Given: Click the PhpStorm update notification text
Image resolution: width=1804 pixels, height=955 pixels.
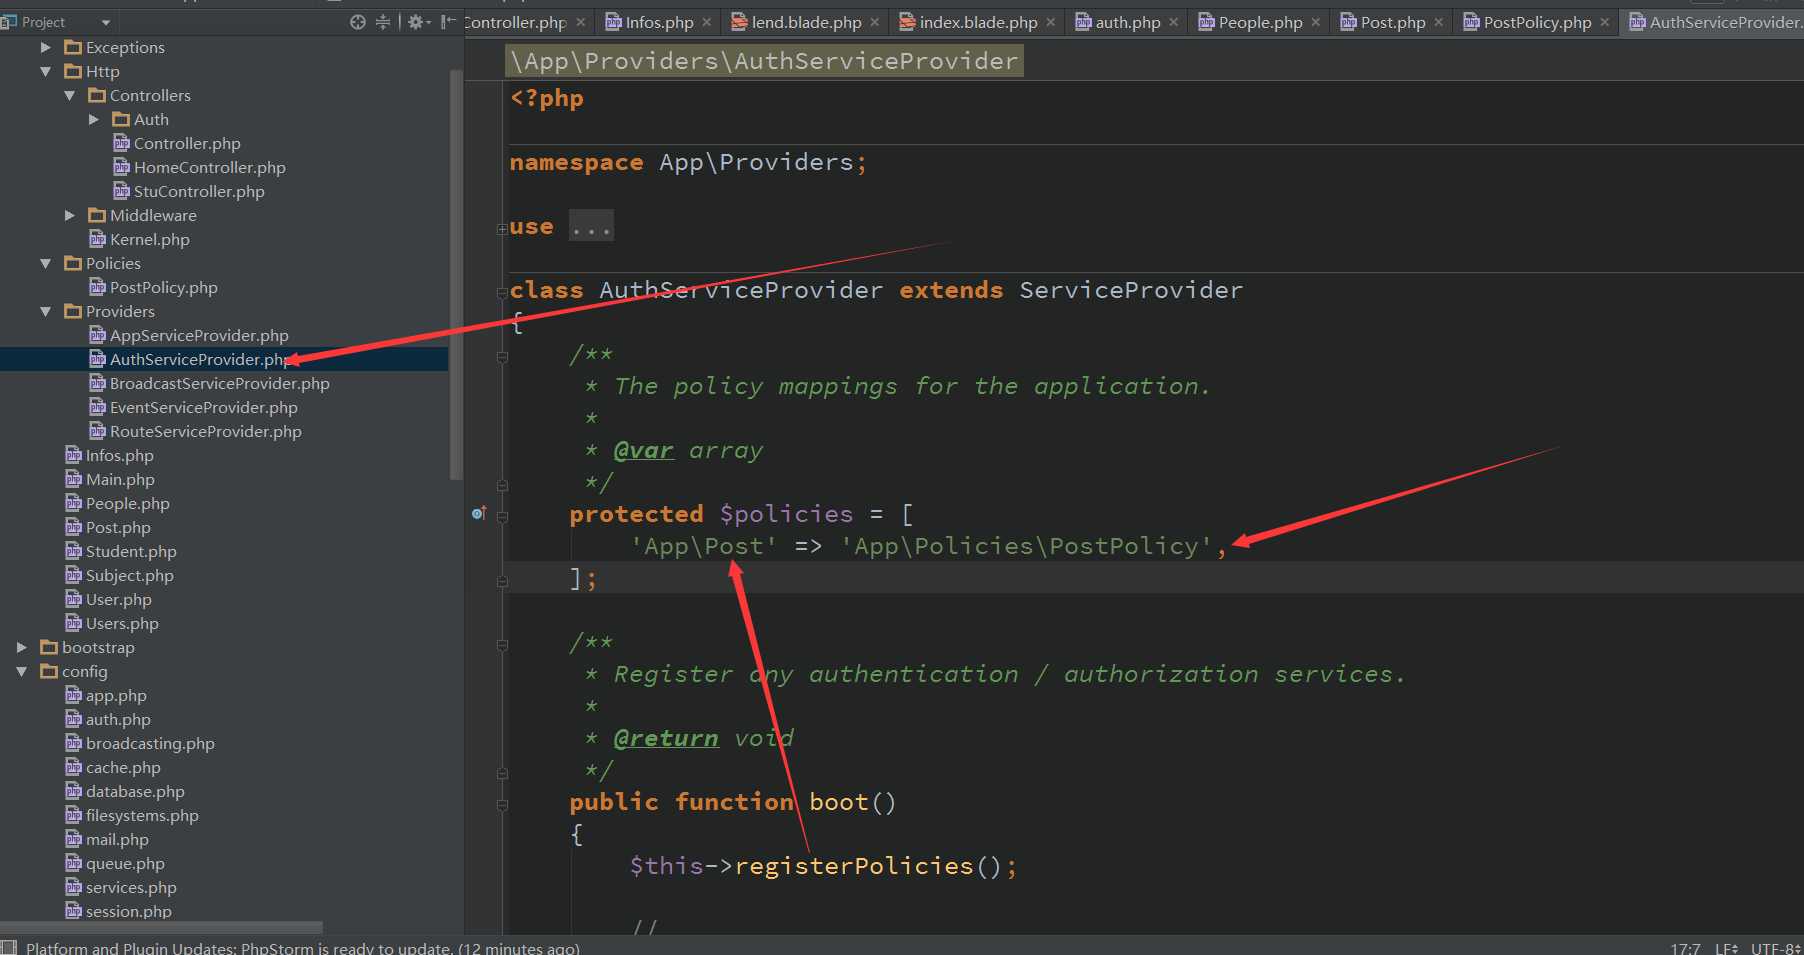Looking at the screenshot, I should [302, 947].
